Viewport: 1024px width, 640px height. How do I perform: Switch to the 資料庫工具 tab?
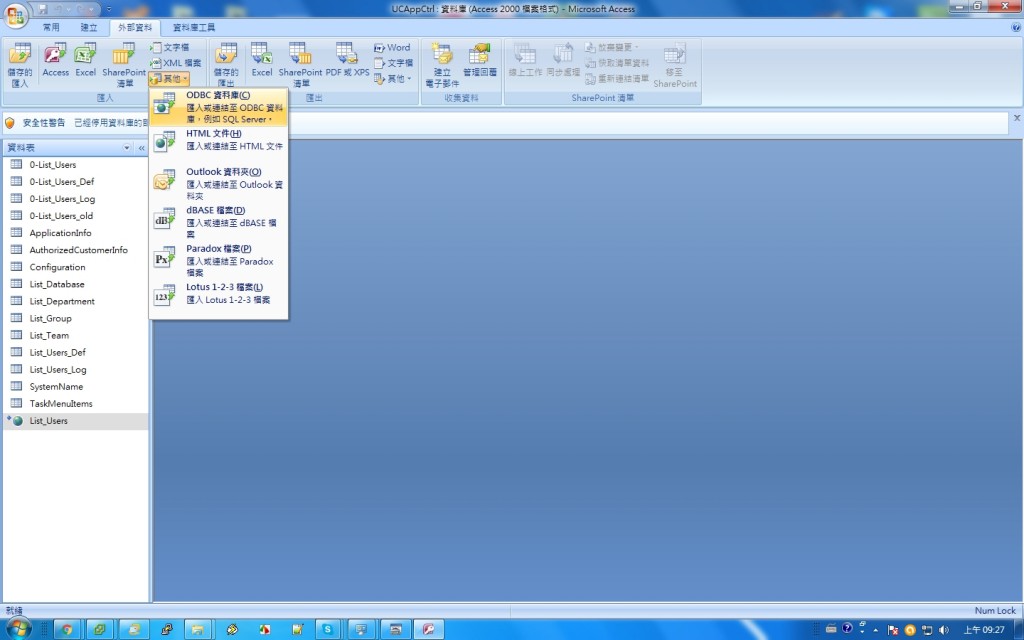click(194, 27)
